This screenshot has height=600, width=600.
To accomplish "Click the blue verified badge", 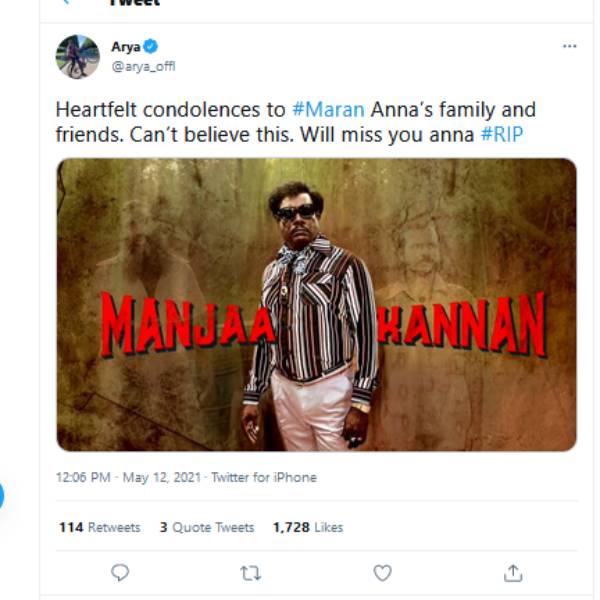I will [151, 46].
